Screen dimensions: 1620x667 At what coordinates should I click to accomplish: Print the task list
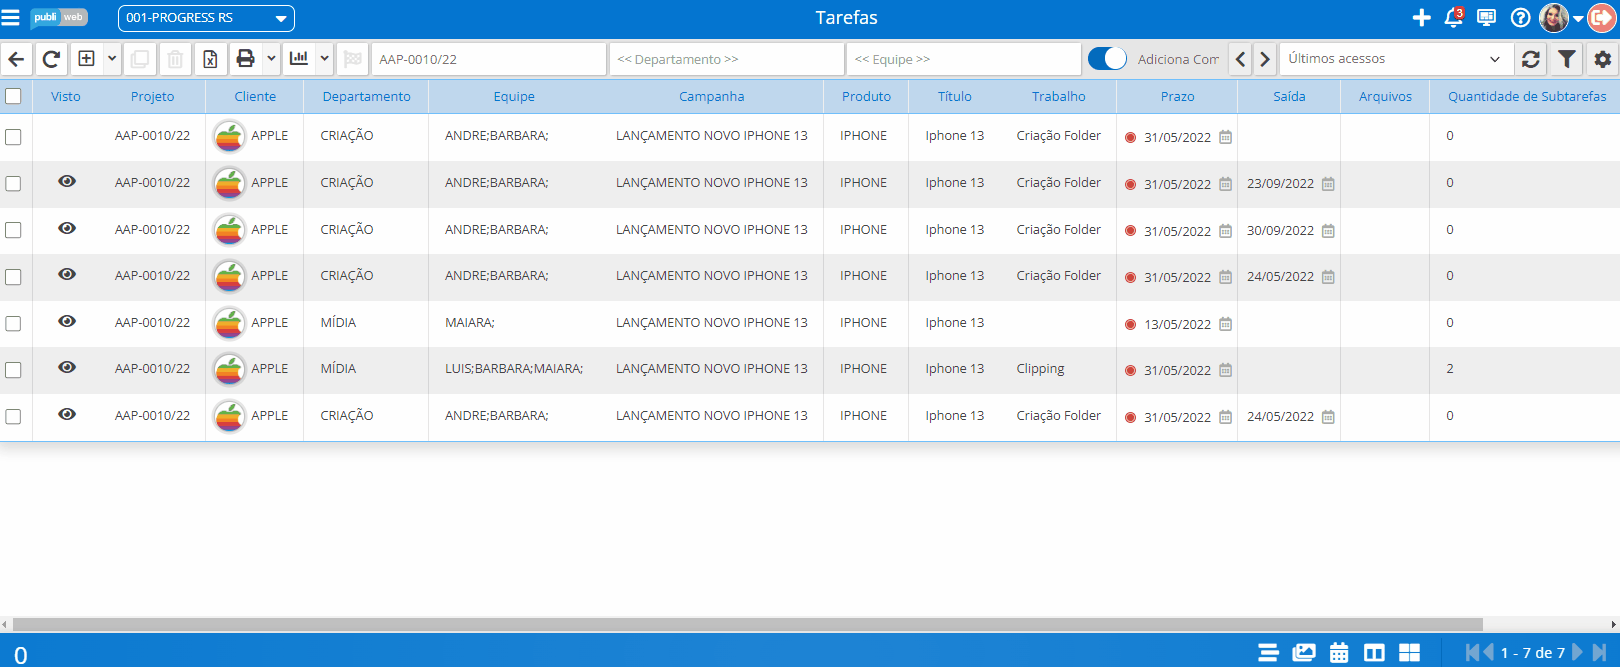[x=245, y=59]
